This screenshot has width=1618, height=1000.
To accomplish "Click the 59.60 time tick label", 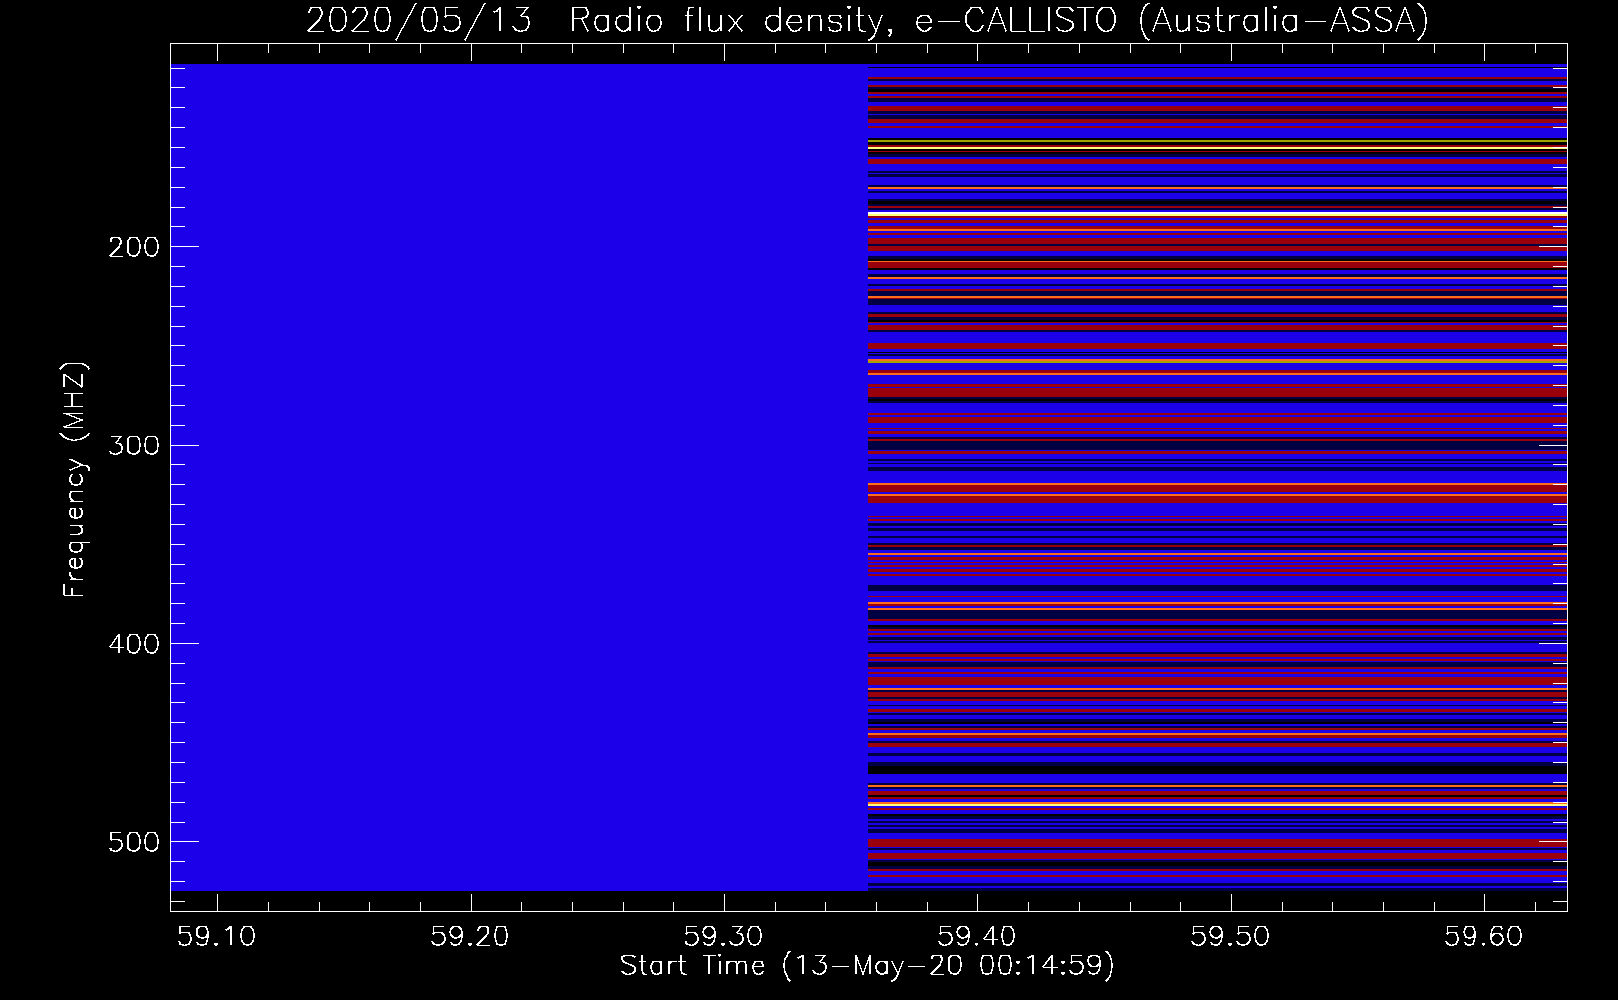I will 1484,936.
